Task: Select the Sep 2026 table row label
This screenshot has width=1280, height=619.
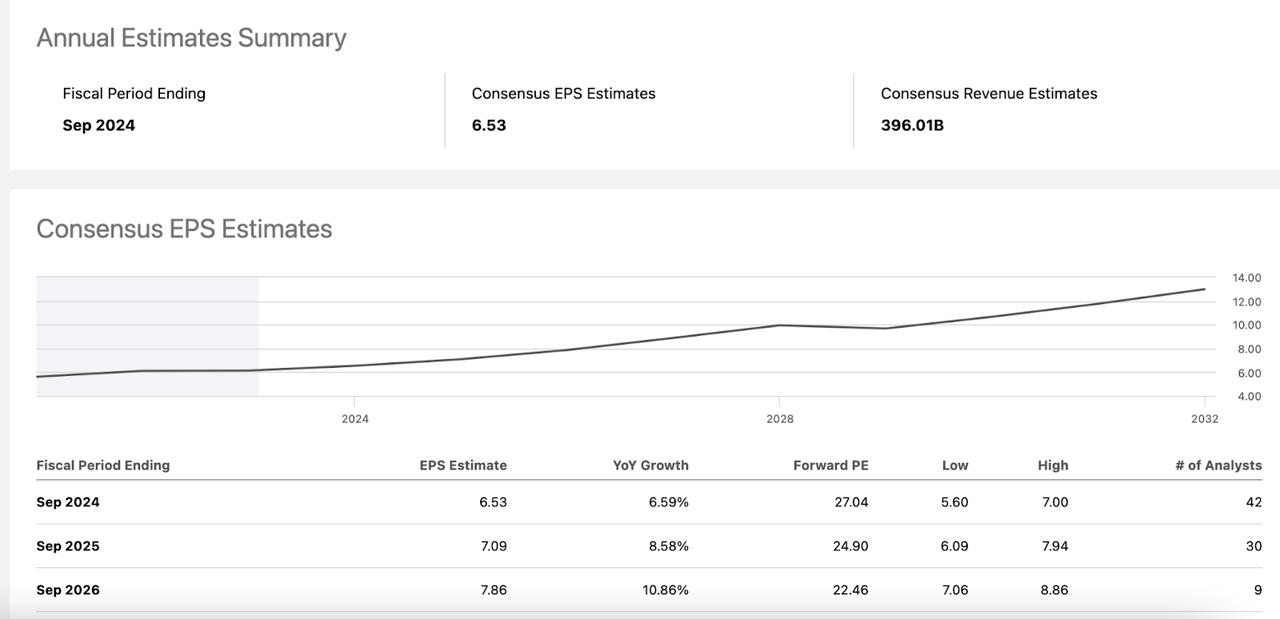Action: (x=68, y=590)
